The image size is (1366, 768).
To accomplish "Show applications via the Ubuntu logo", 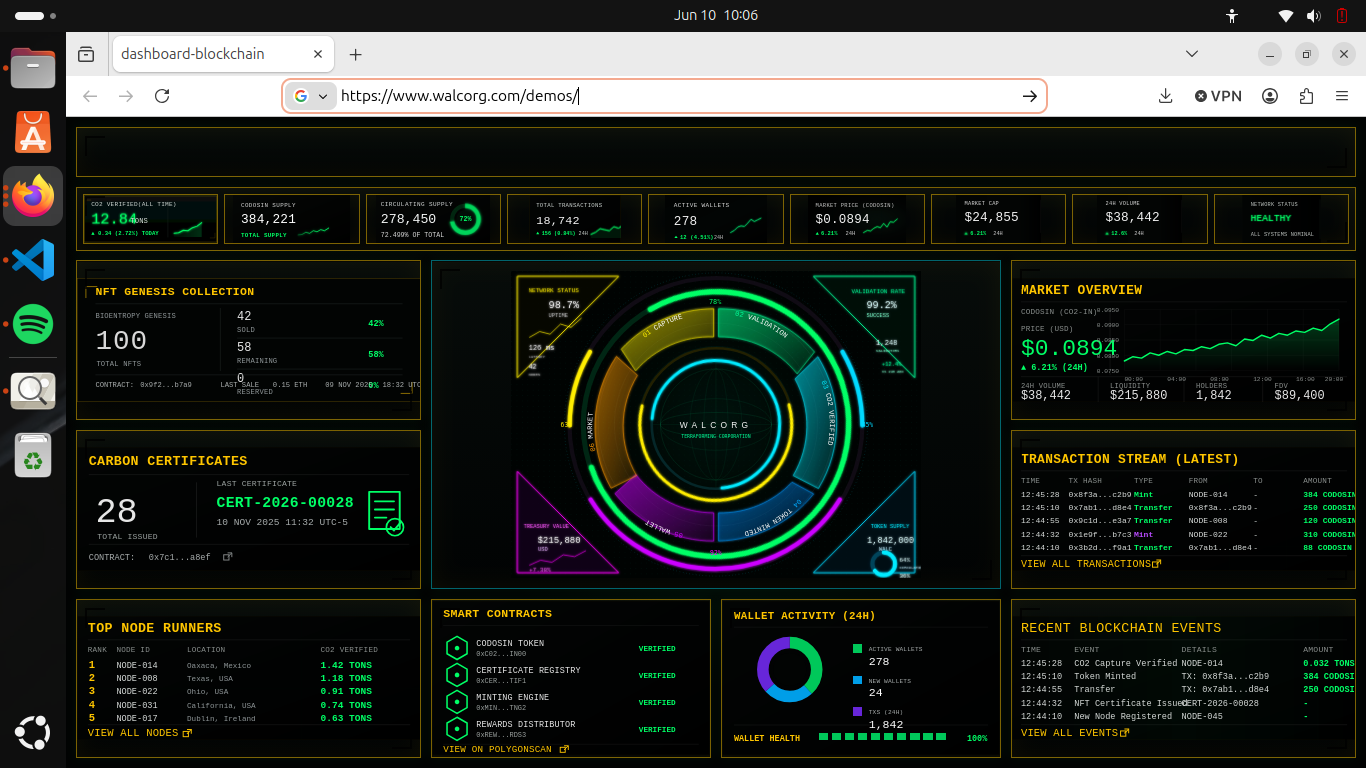I will coord(33,733).
